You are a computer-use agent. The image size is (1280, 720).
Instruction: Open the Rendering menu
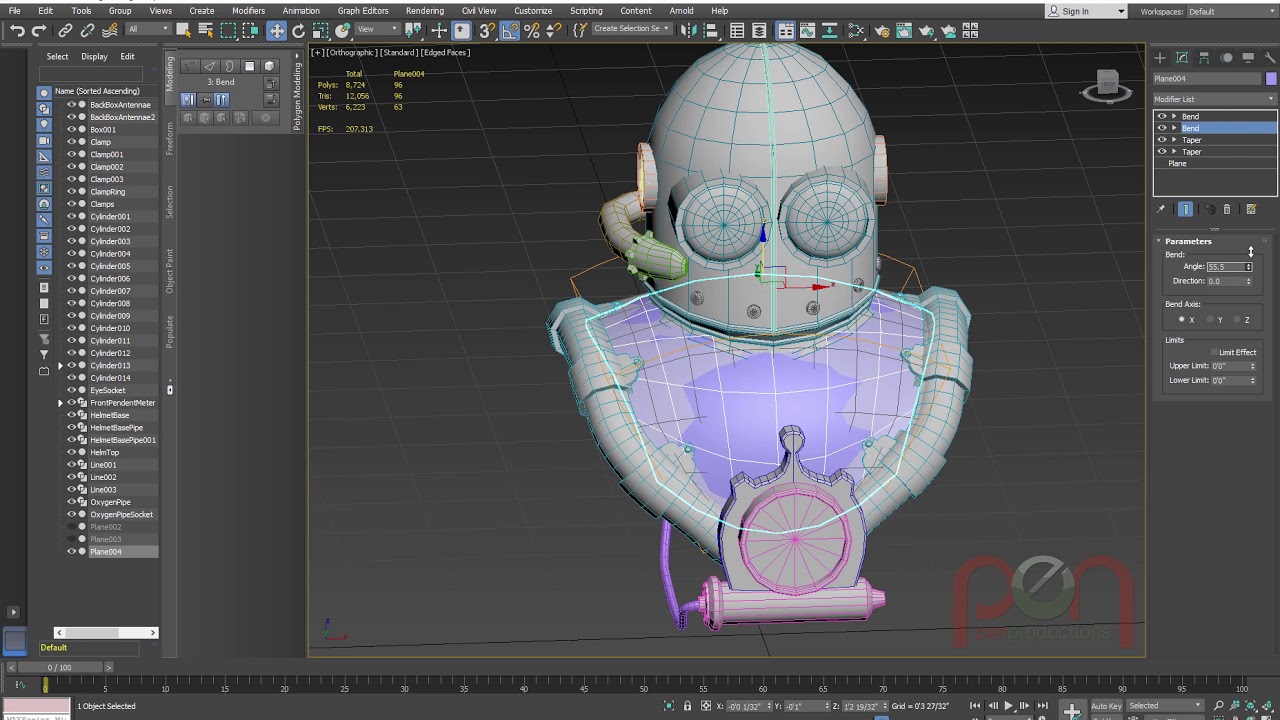[425, 11]
